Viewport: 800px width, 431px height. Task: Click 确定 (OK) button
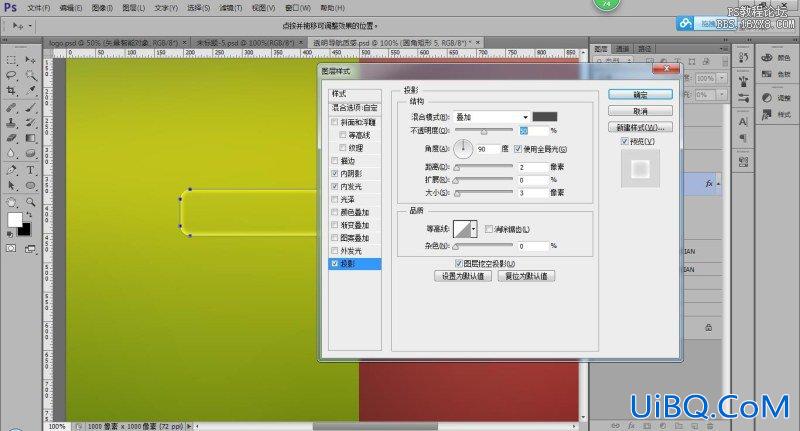(x=640, y=95)
